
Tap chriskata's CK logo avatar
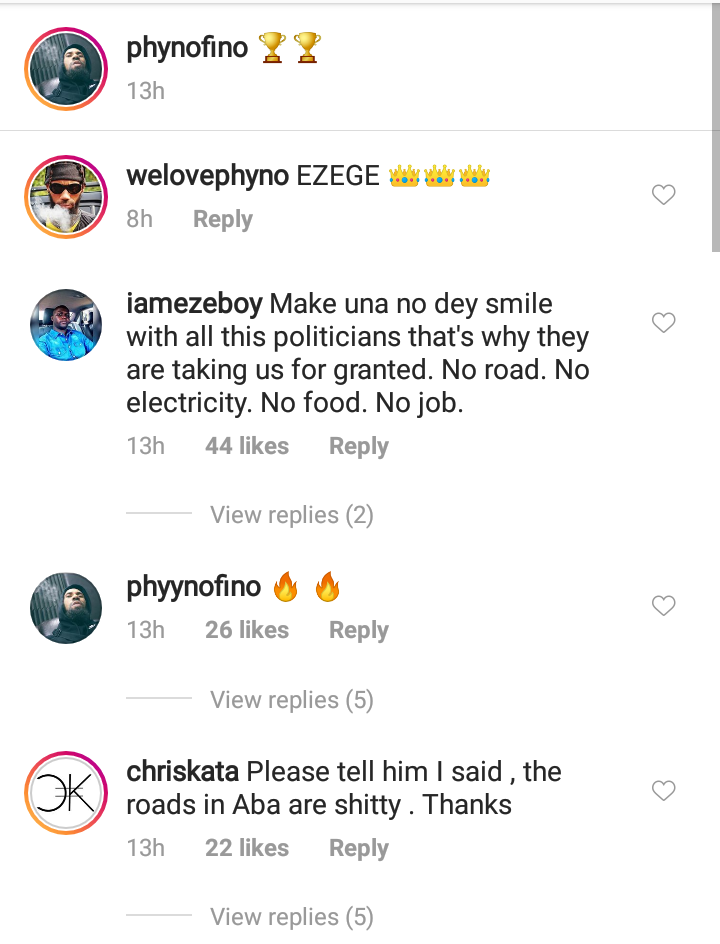(x=65, y=792)
